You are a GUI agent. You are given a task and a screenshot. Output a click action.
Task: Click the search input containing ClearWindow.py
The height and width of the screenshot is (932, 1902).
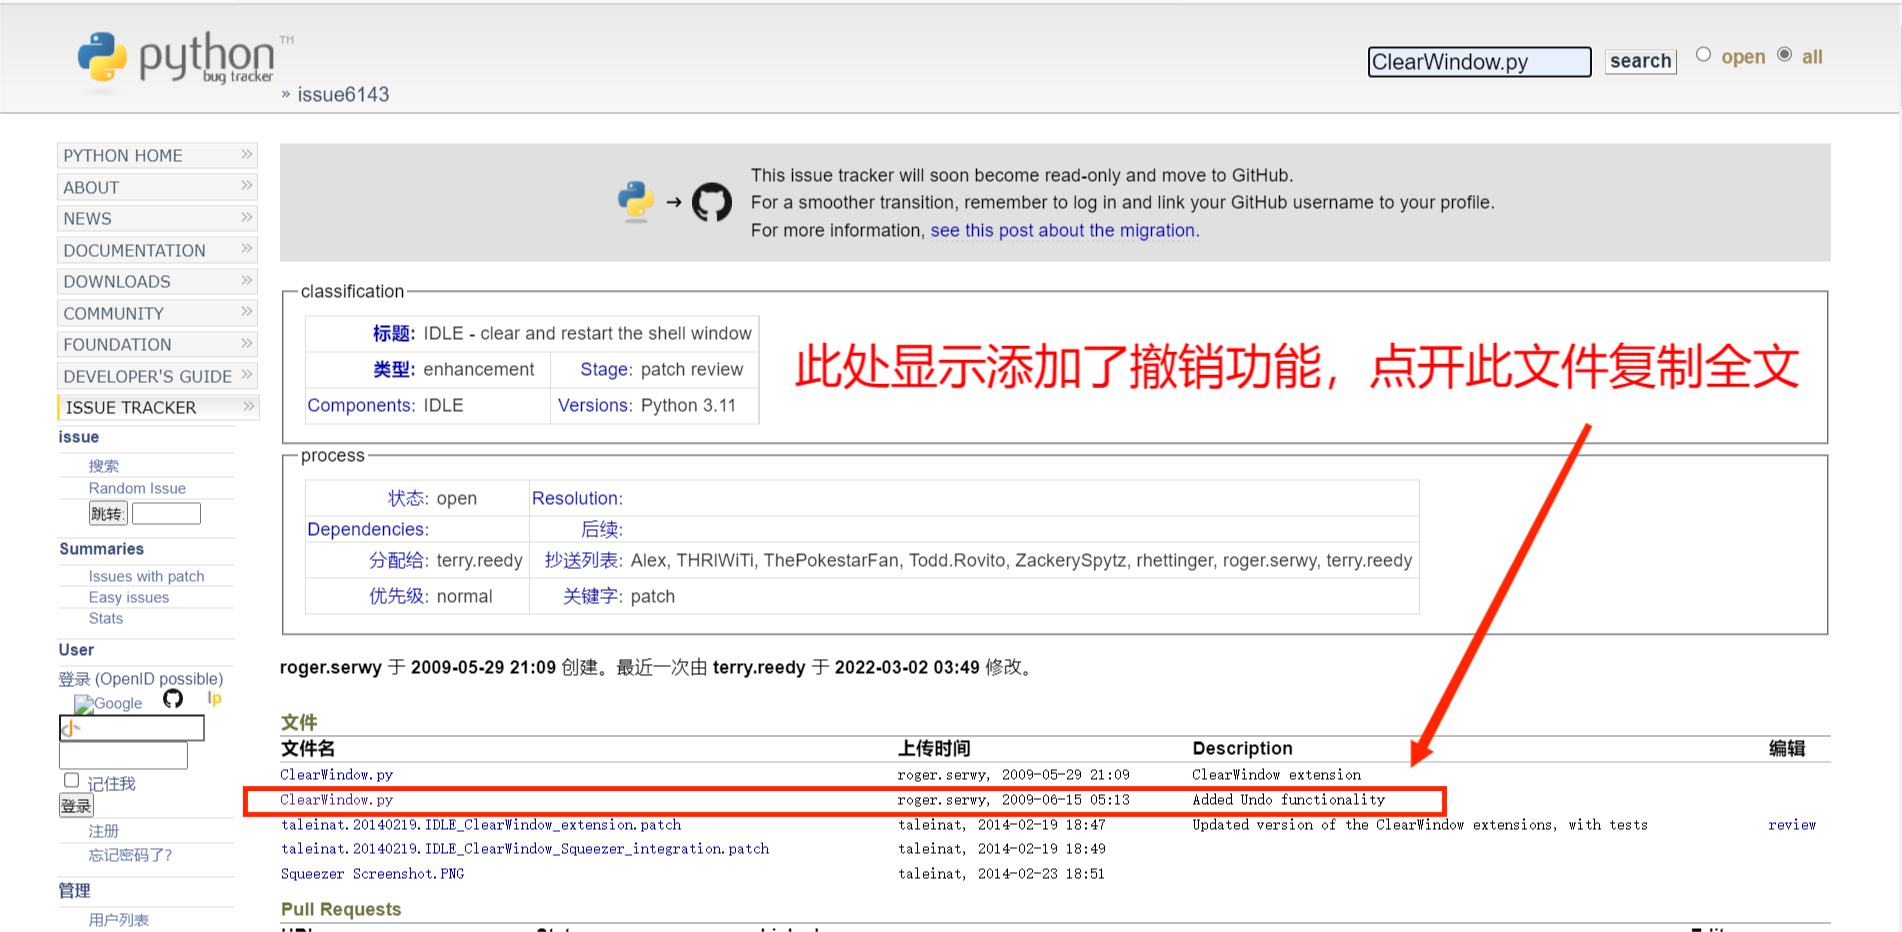(x=1479, y=62)
